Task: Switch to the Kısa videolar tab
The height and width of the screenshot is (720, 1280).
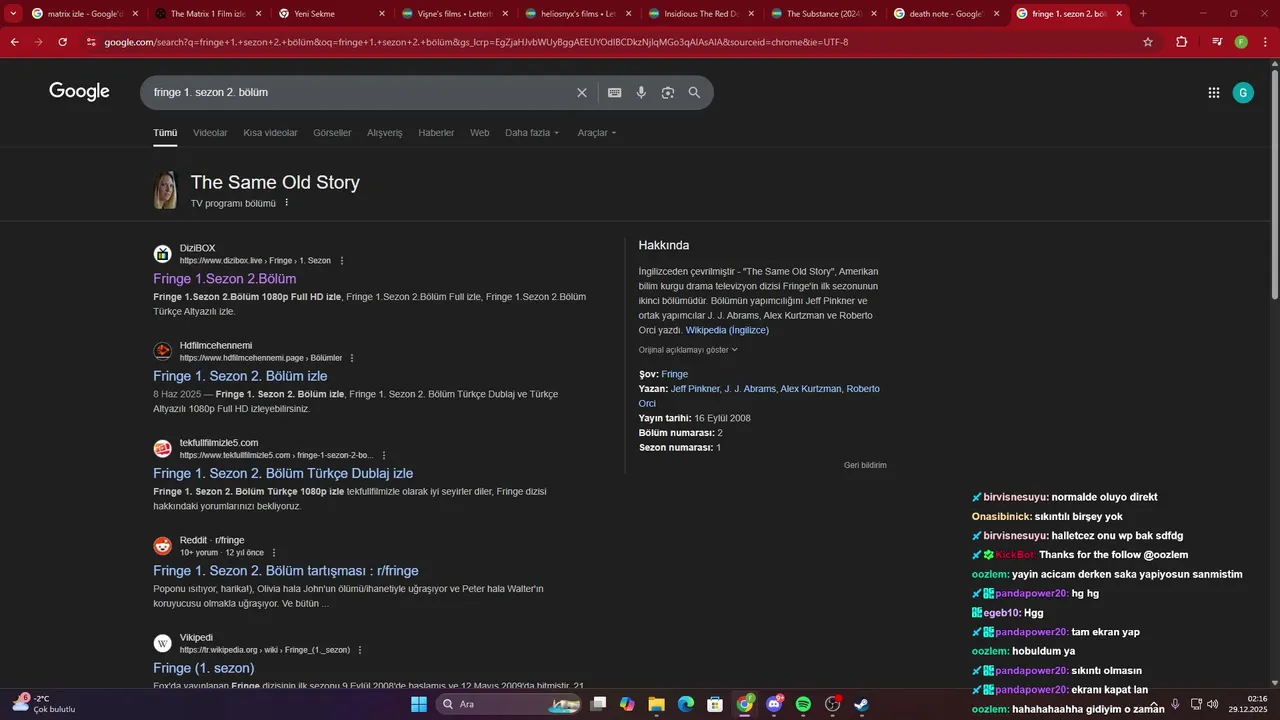Action: tap(270, 133)
